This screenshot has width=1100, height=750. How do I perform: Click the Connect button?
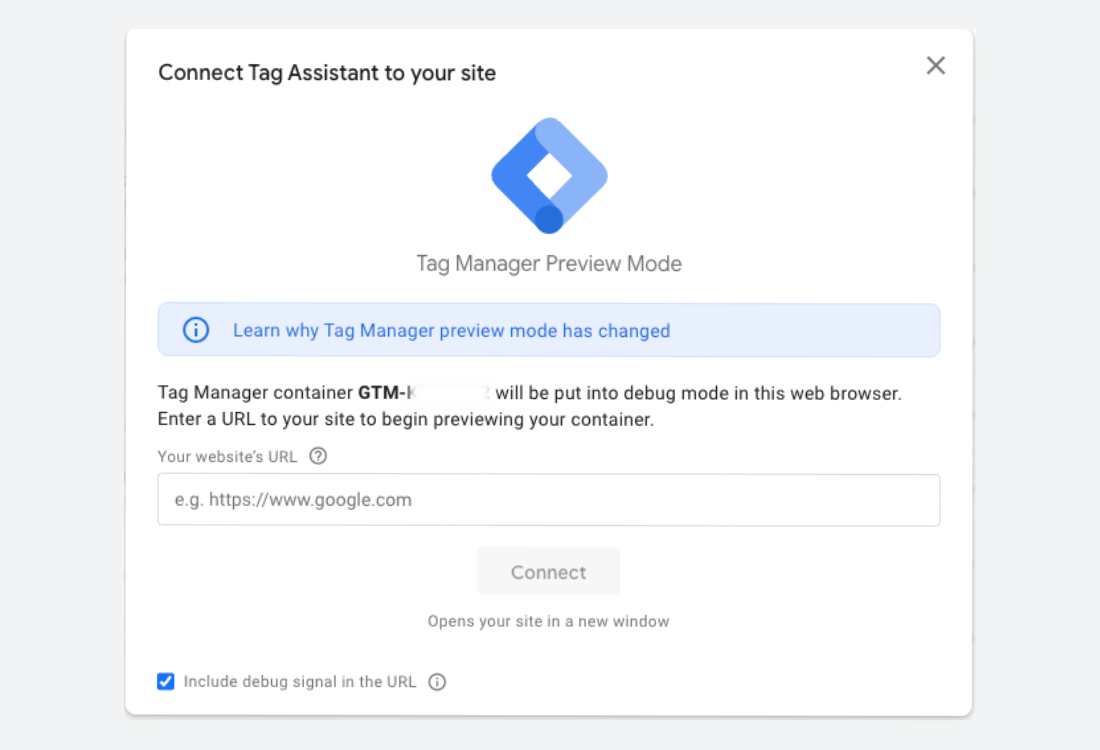point(549,572)
